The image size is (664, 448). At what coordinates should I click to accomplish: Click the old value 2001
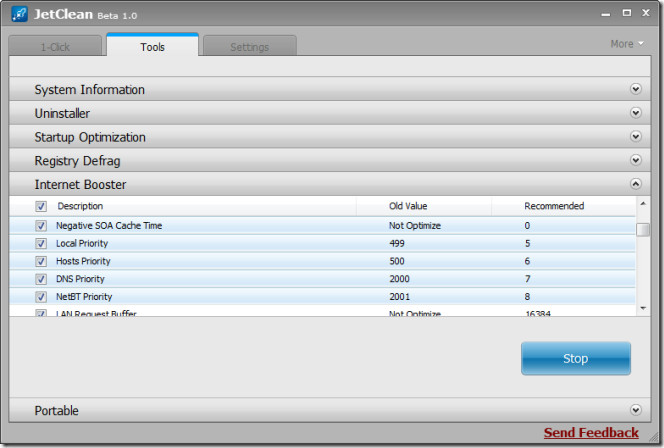coord(399,297)
